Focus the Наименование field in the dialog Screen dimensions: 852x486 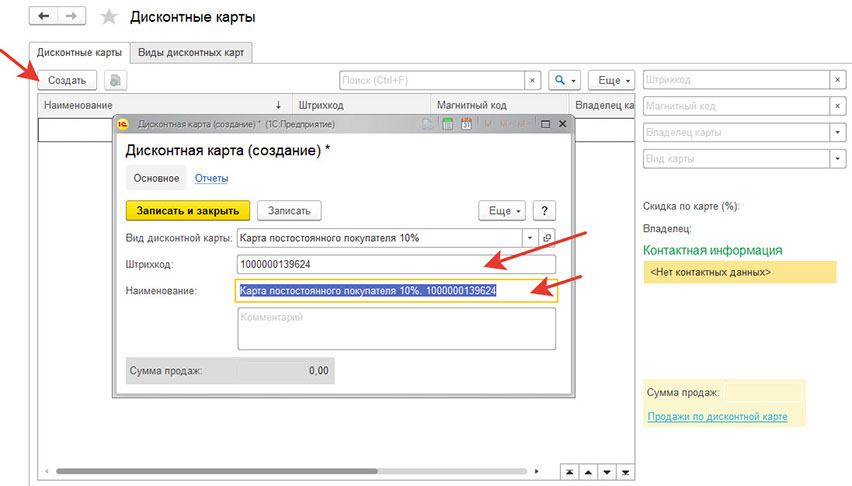(x=396, y=291)
